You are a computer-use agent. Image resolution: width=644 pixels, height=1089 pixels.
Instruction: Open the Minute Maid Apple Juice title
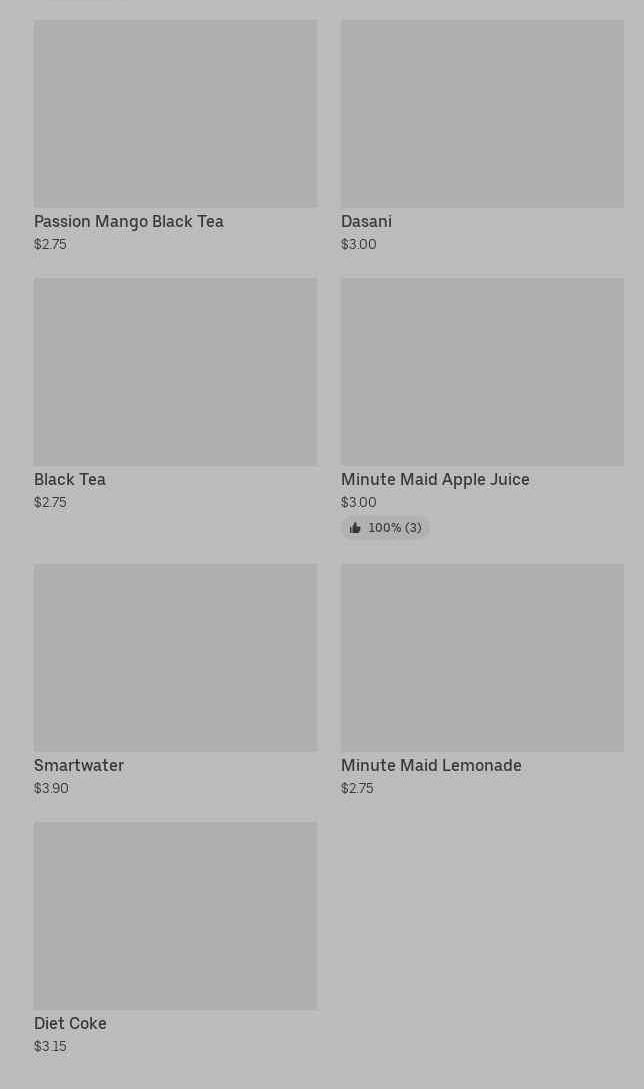435,479
